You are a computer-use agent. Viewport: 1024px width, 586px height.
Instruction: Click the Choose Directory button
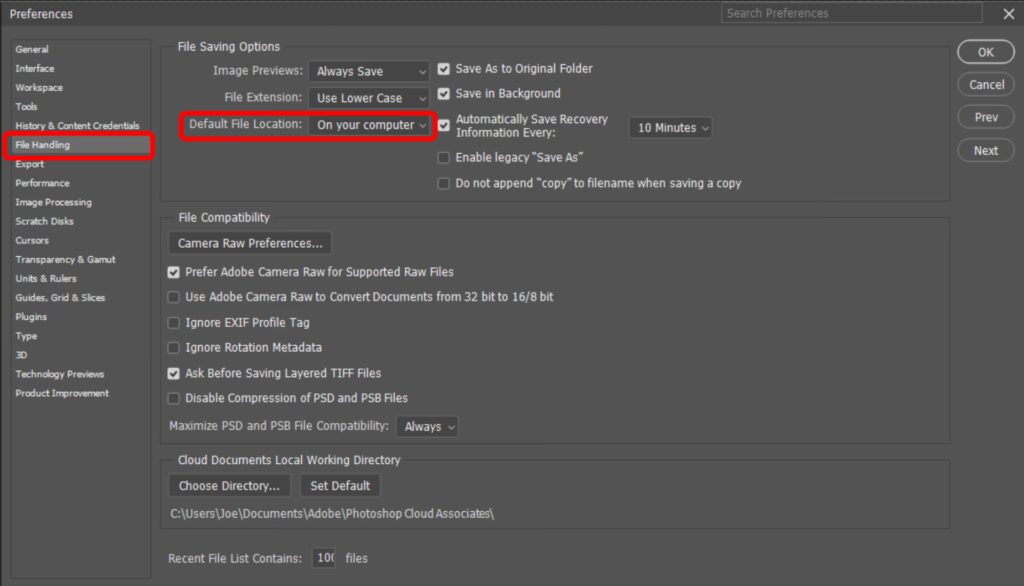pyautogui.click(x=229, y=486)
